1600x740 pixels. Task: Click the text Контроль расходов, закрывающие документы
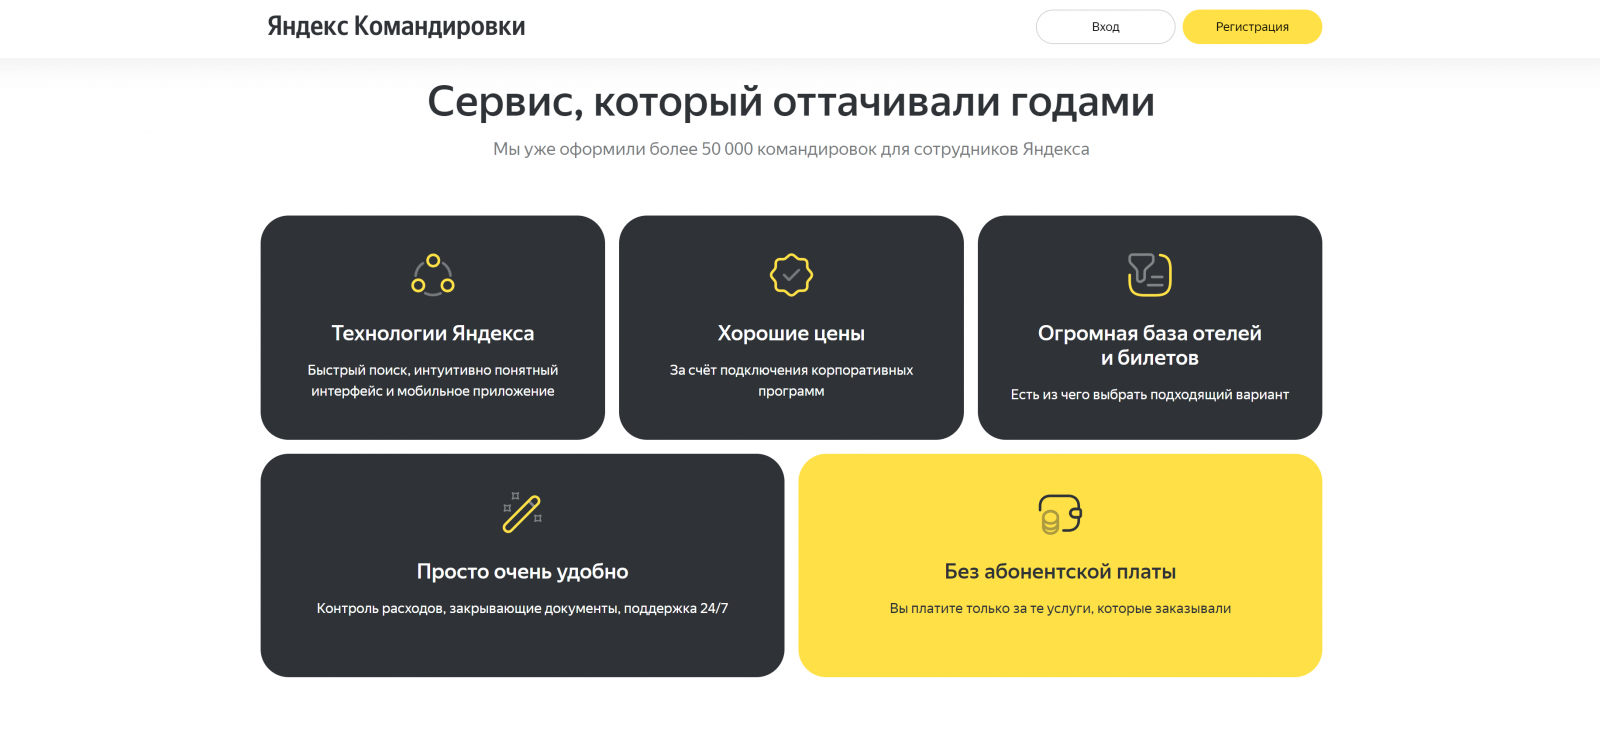(x=522, y=609)
